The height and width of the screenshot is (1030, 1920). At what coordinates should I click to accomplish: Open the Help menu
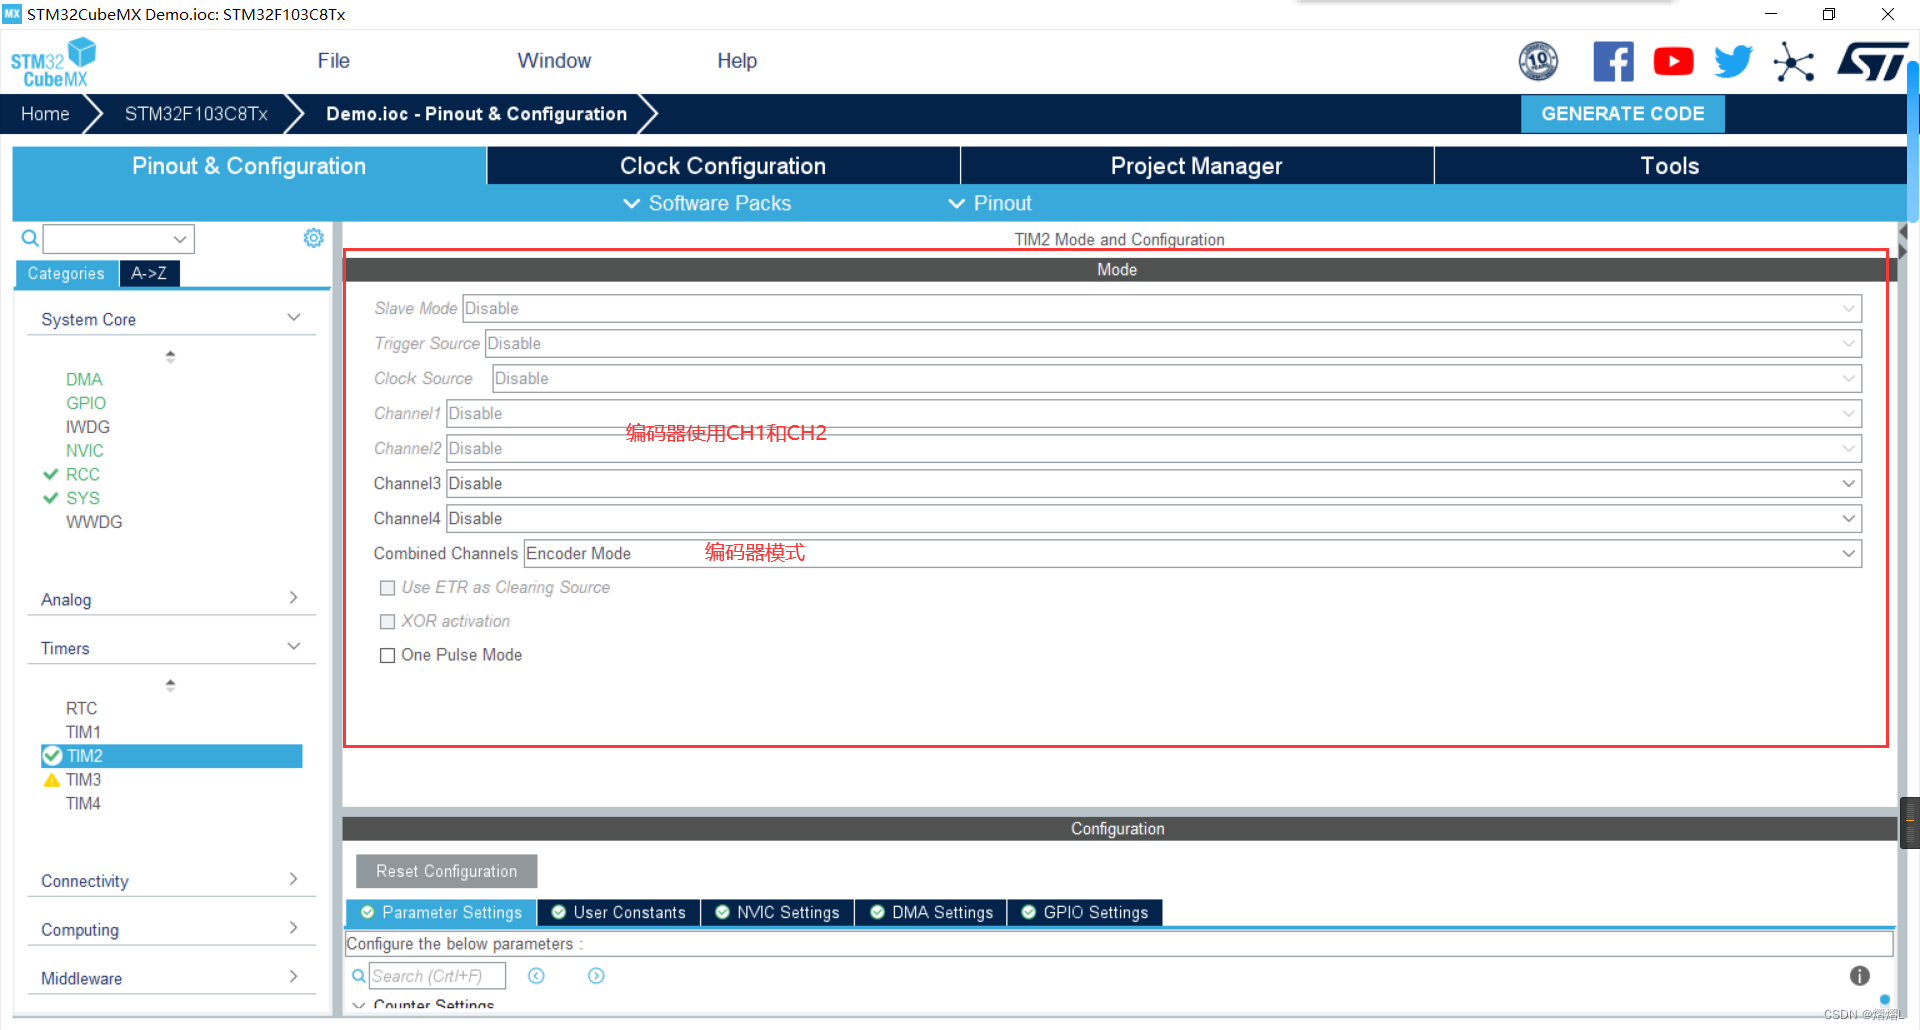click(737, 61)
